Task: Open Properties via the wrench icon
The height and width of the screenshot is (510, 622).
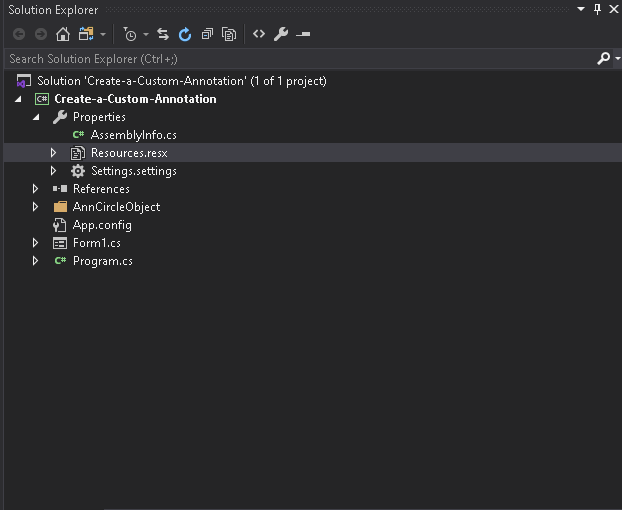Action: [281, 34]
